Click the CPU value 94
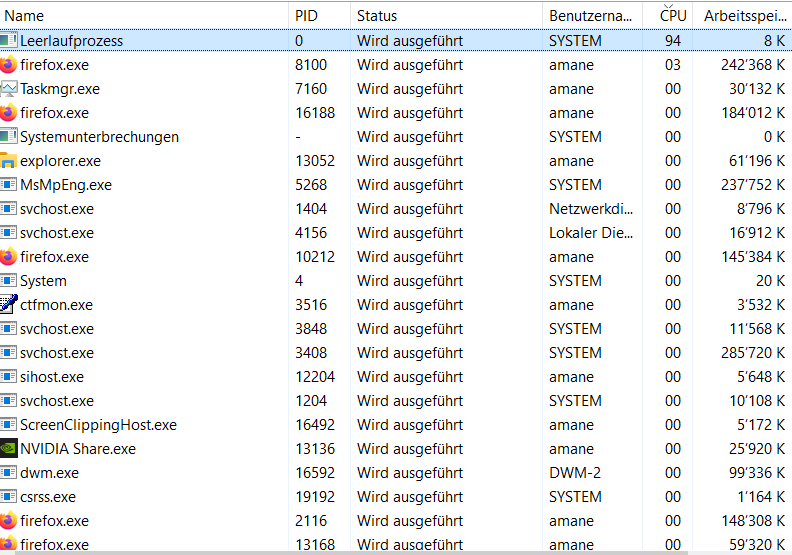Image resolution: width=792 pixels, height=555 pixels. (x=673, y=41)
